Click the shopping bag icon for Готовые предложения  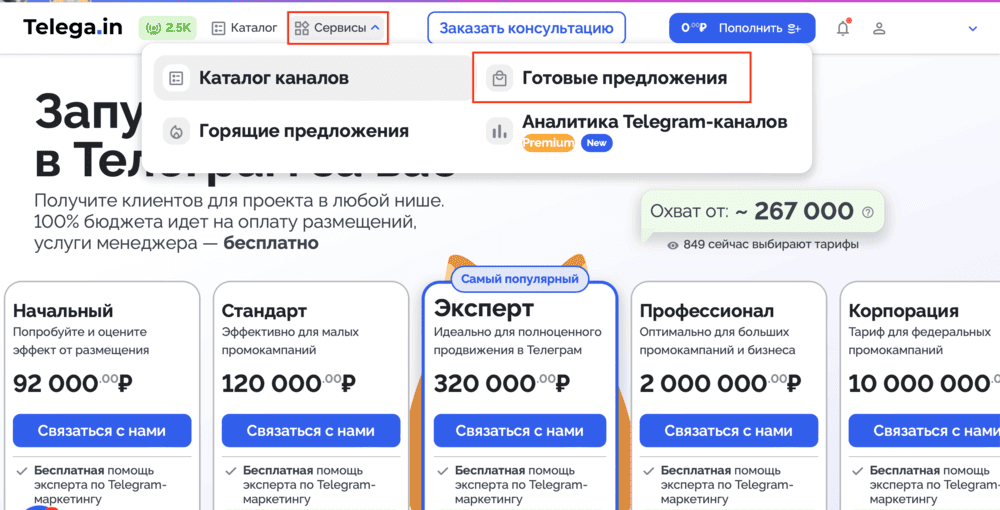click(x=499, y=78)
